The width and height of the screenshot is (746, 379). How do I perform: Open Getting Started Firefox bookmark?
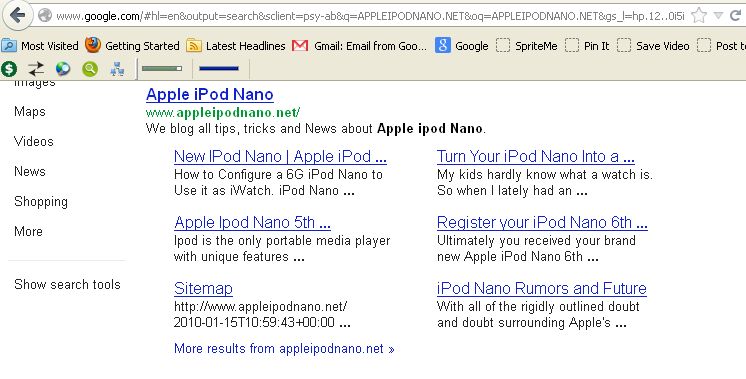[132, 46]
